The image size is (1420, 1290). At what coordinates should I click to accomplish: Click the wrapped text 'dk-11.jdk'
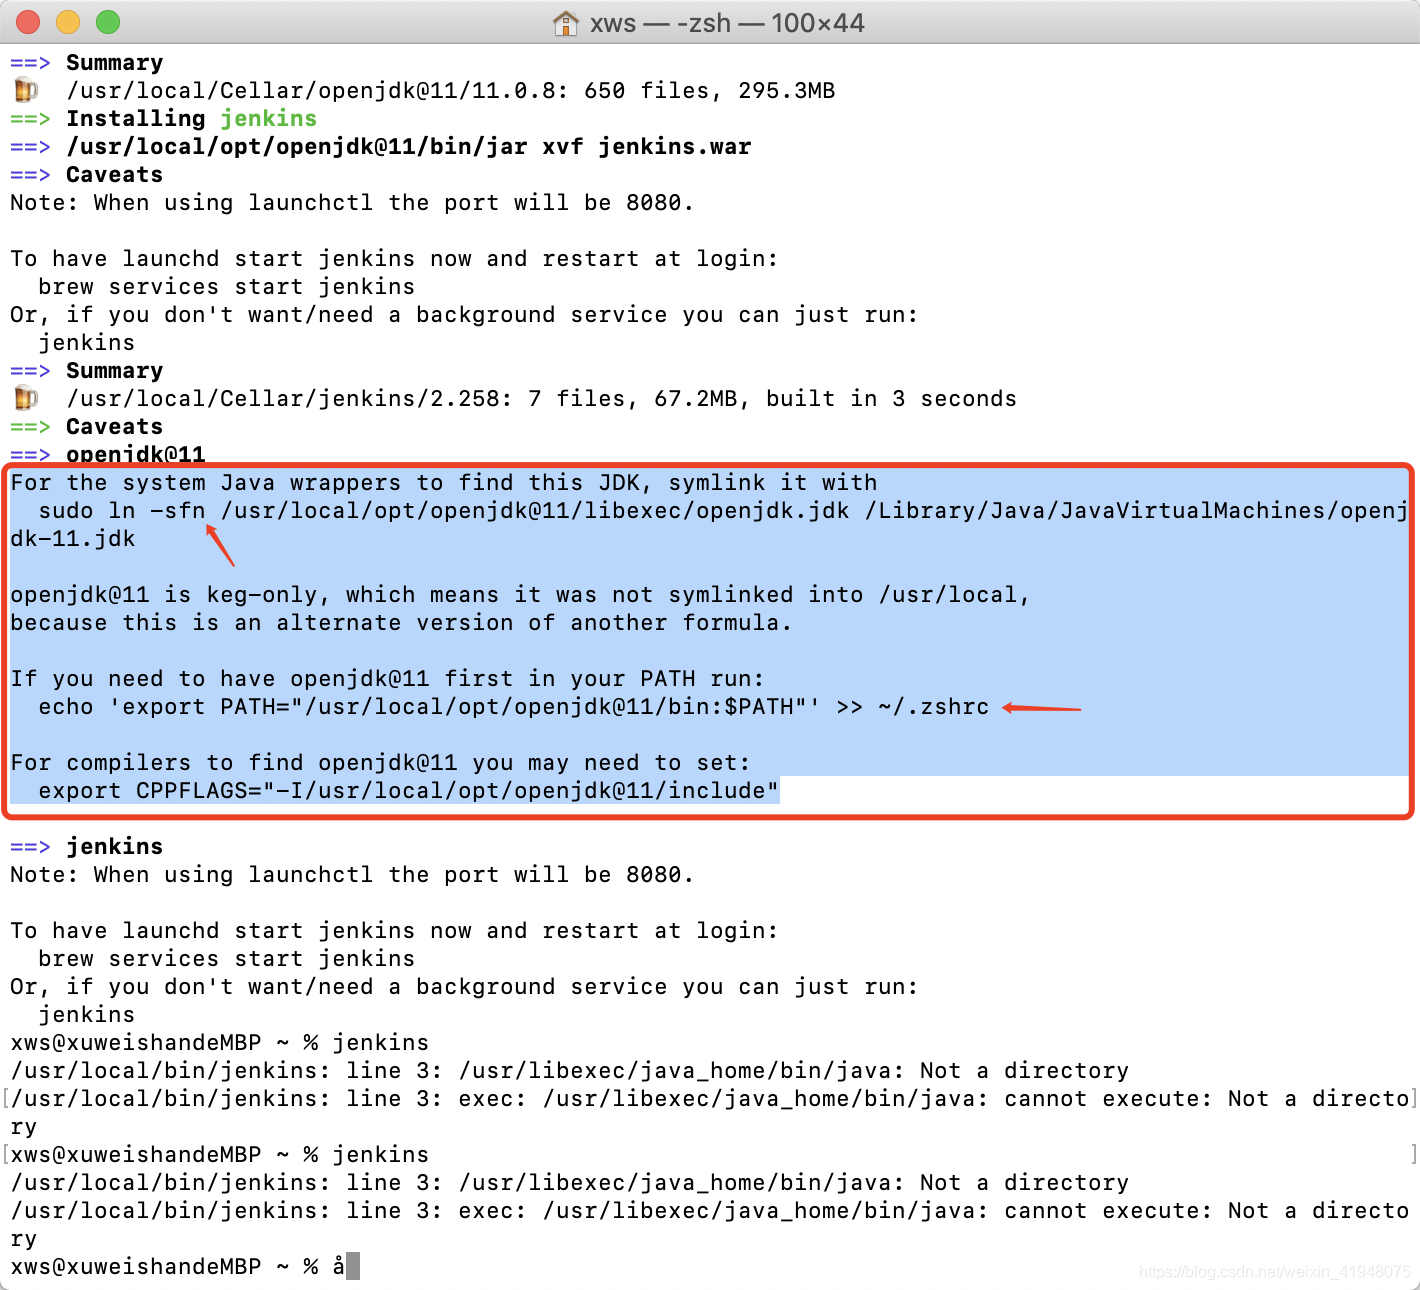73,538
